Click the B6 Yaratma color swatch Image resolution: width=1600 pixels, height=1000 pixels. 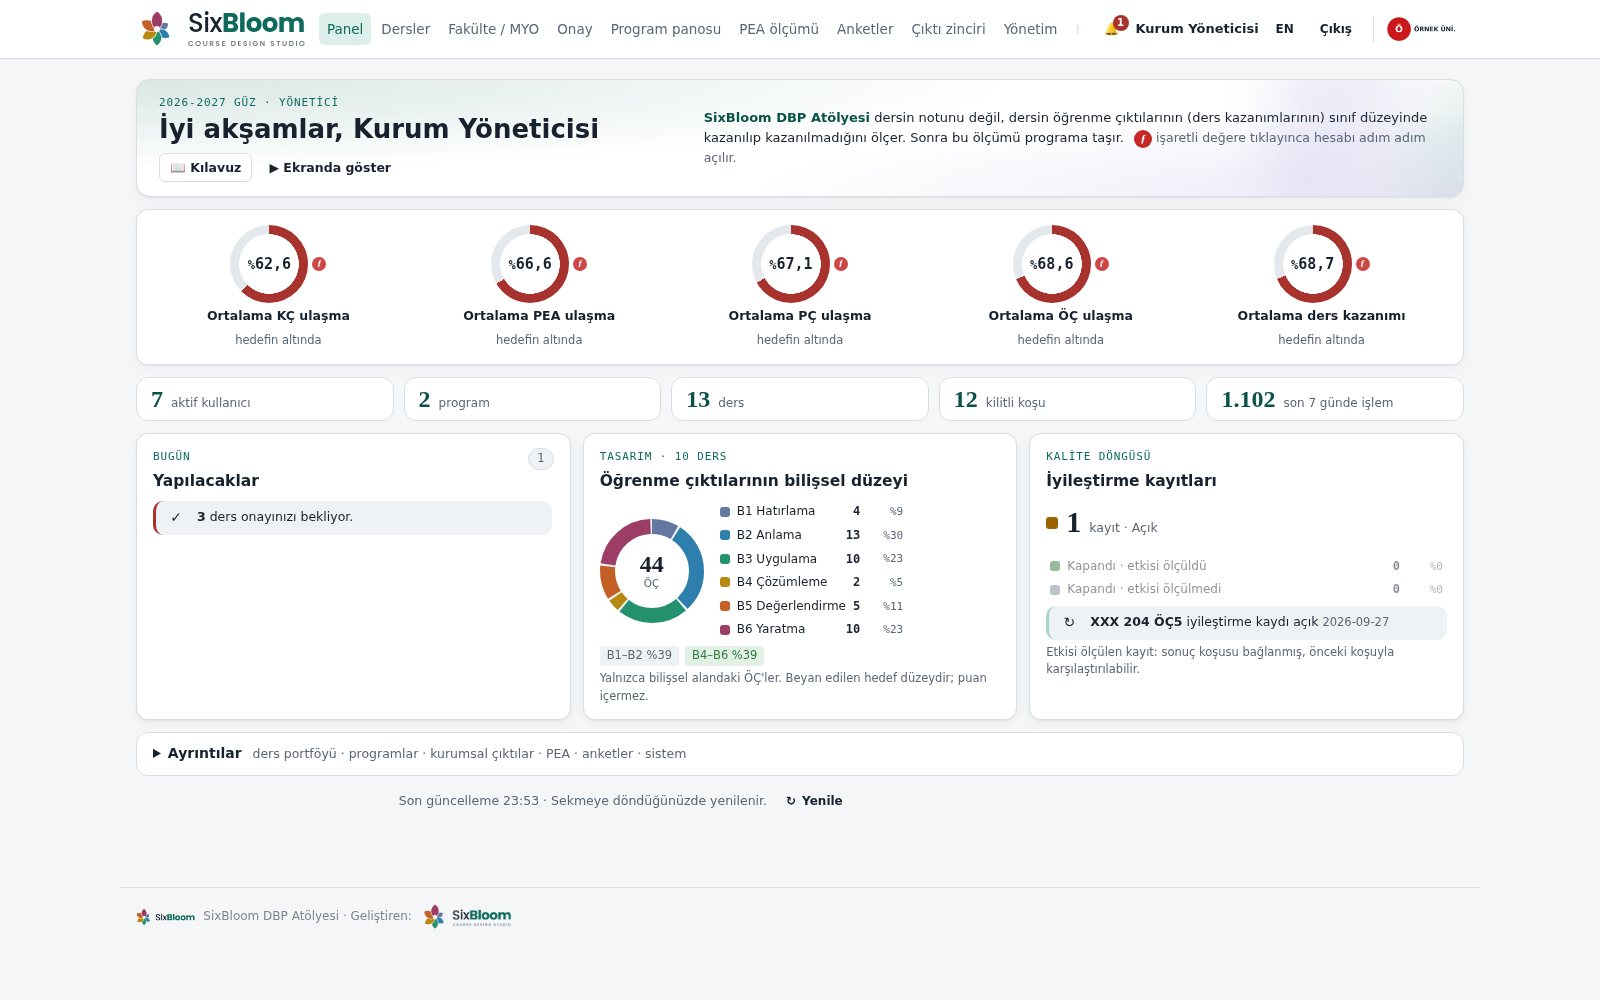[x=725, y=629]
